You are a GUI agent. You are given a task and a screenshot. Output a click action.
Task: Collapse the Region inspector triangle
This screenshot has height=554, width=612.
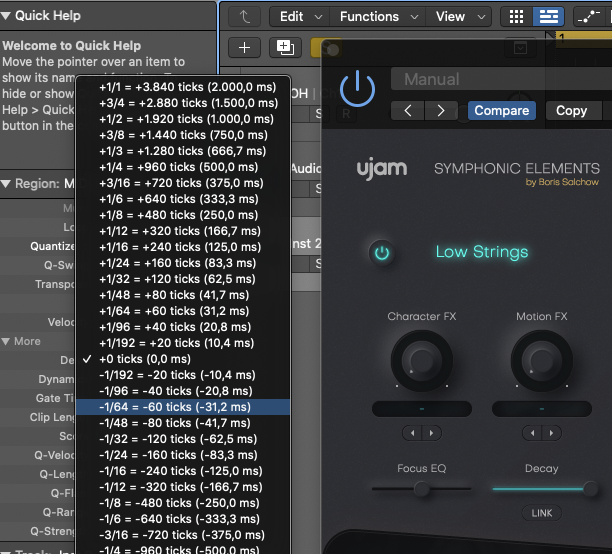pyautogui.click(x=6, y=184)
